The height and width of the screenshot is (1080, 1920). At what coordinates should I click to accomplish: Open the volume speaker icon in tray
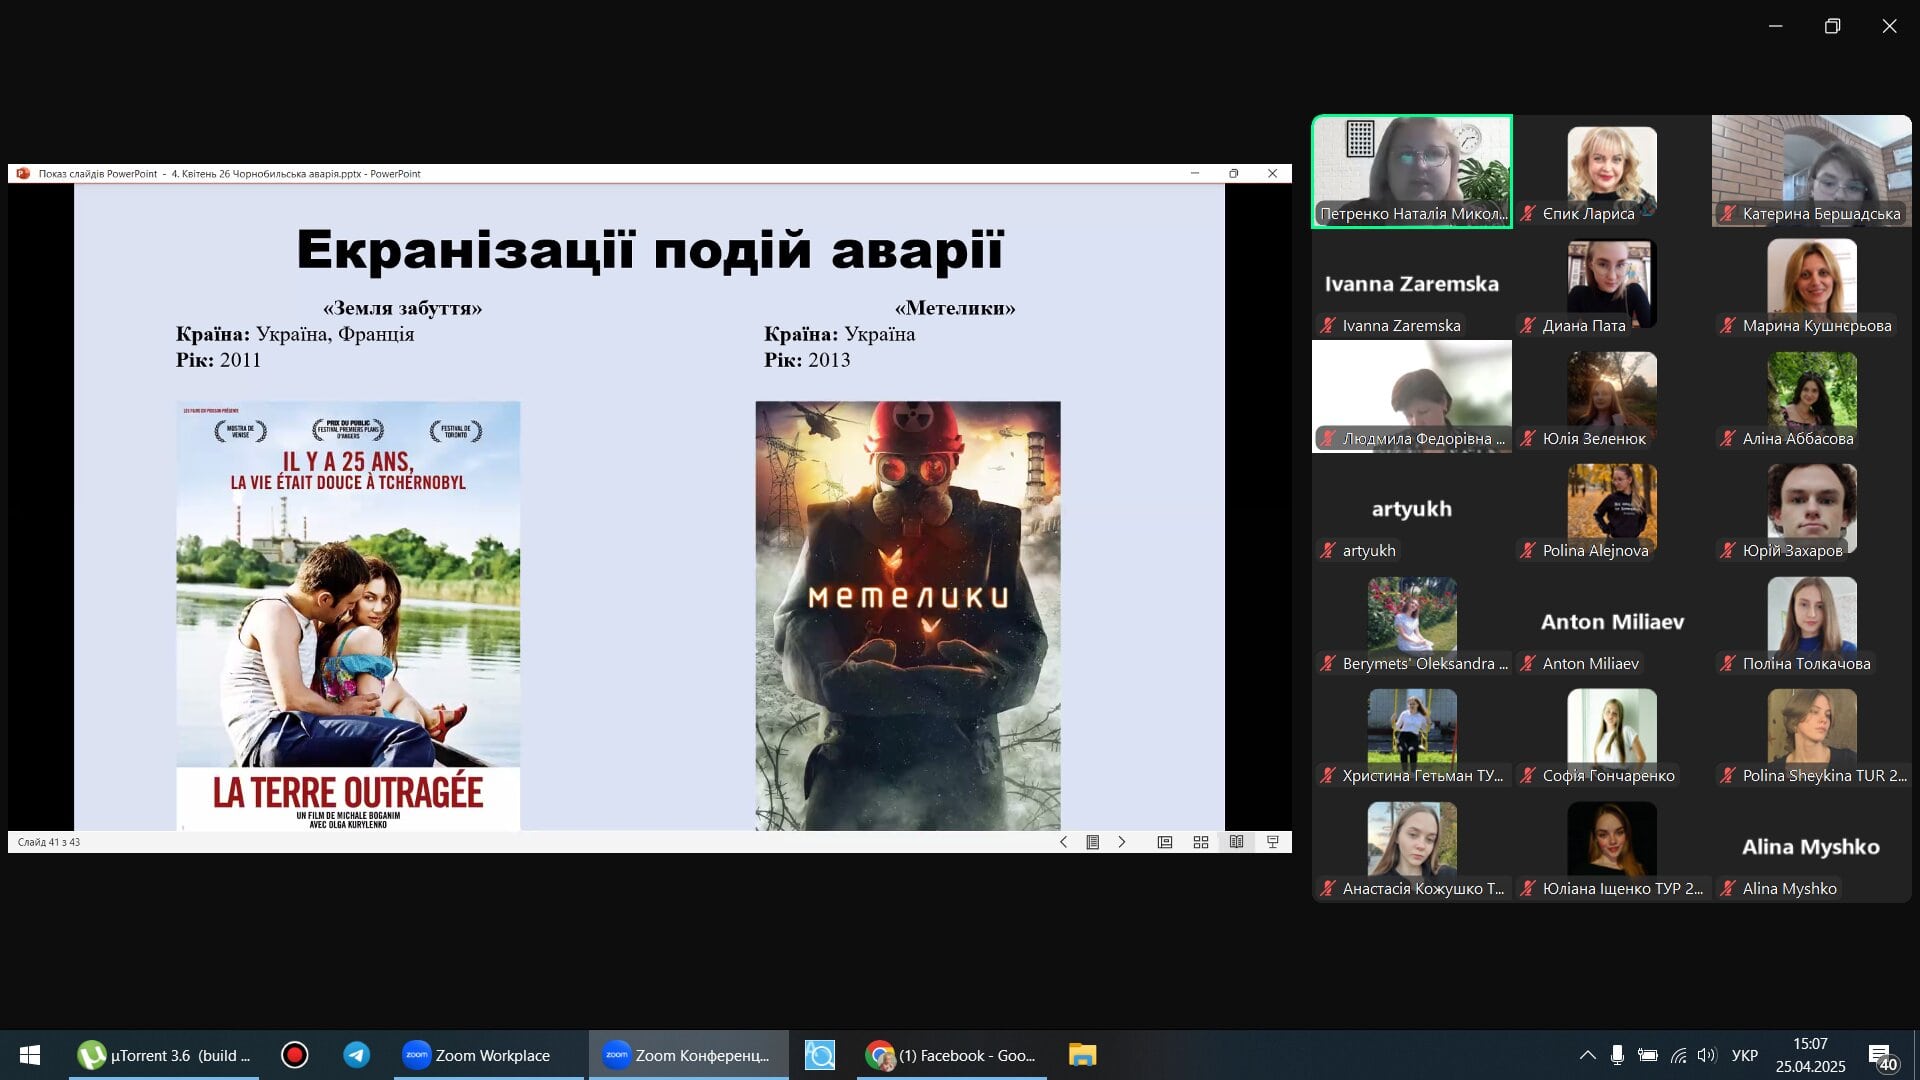(x=1707, y=1055)
